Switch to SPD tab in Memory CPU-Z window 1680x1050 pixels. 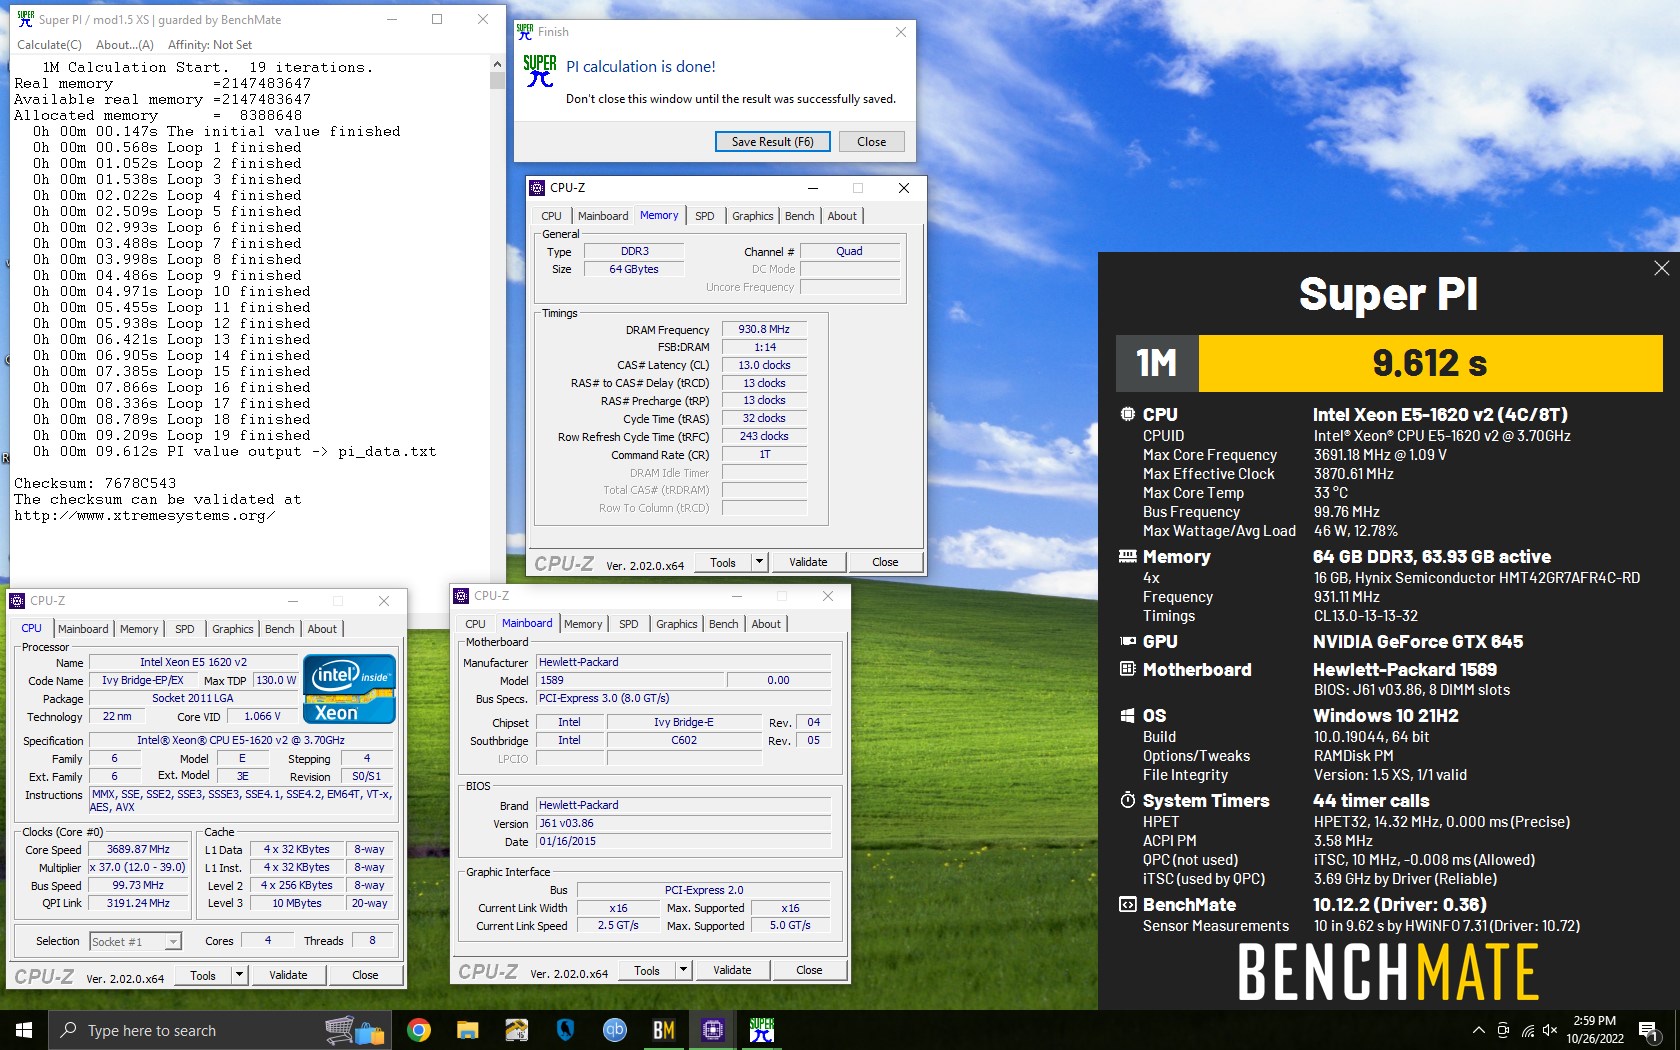tap(704, 216)
